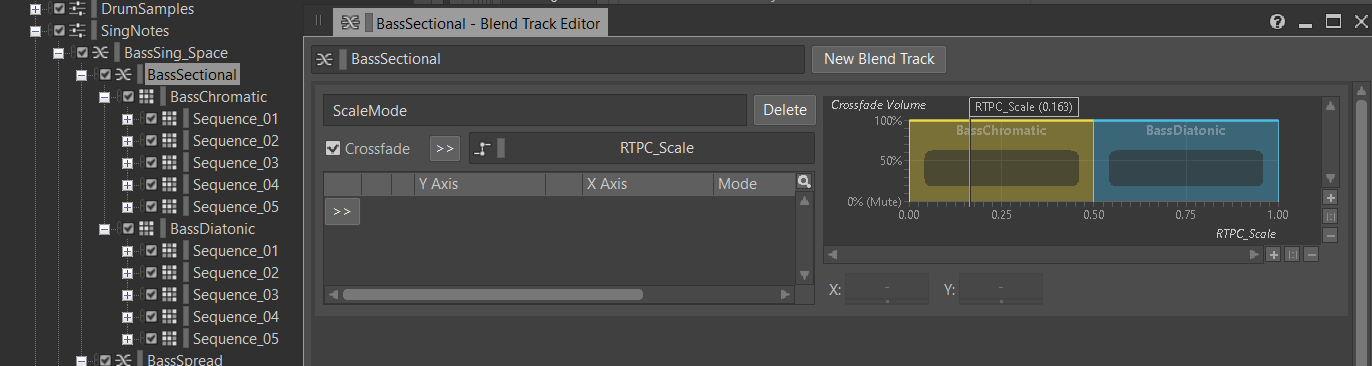Uncheck the SingNotes inclusion checkbox
Image resolution: width=1372 pixels, height=366 pixels.
[x=59, y=31]
